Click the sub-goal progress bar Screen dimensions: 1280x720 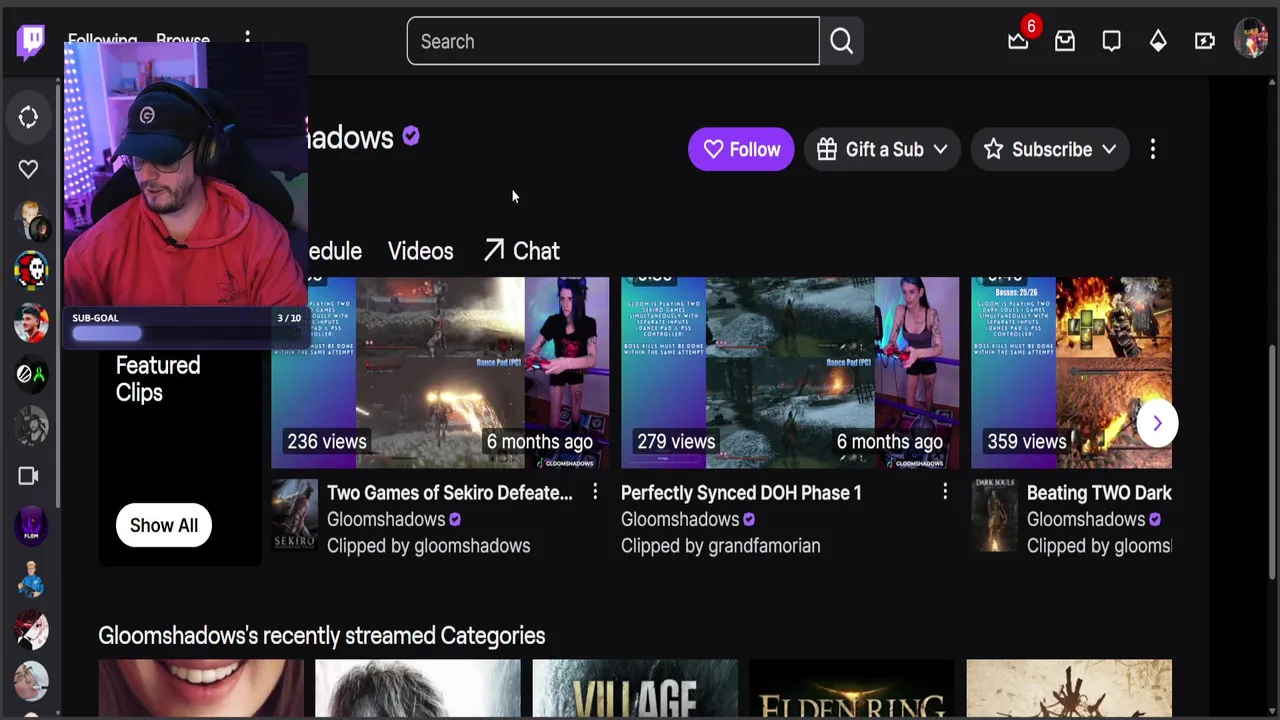tap(187, 334)
